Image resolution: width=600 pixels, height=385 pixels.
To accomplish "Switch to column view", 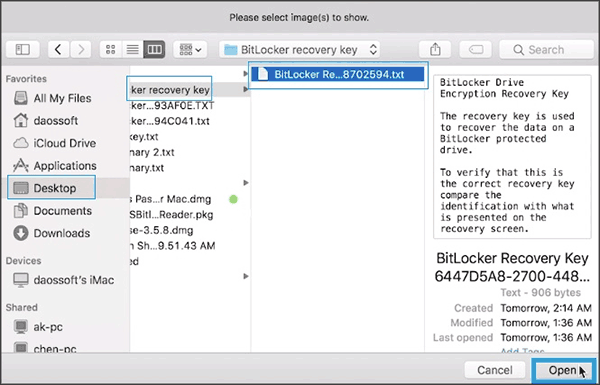I will [154, 49].
